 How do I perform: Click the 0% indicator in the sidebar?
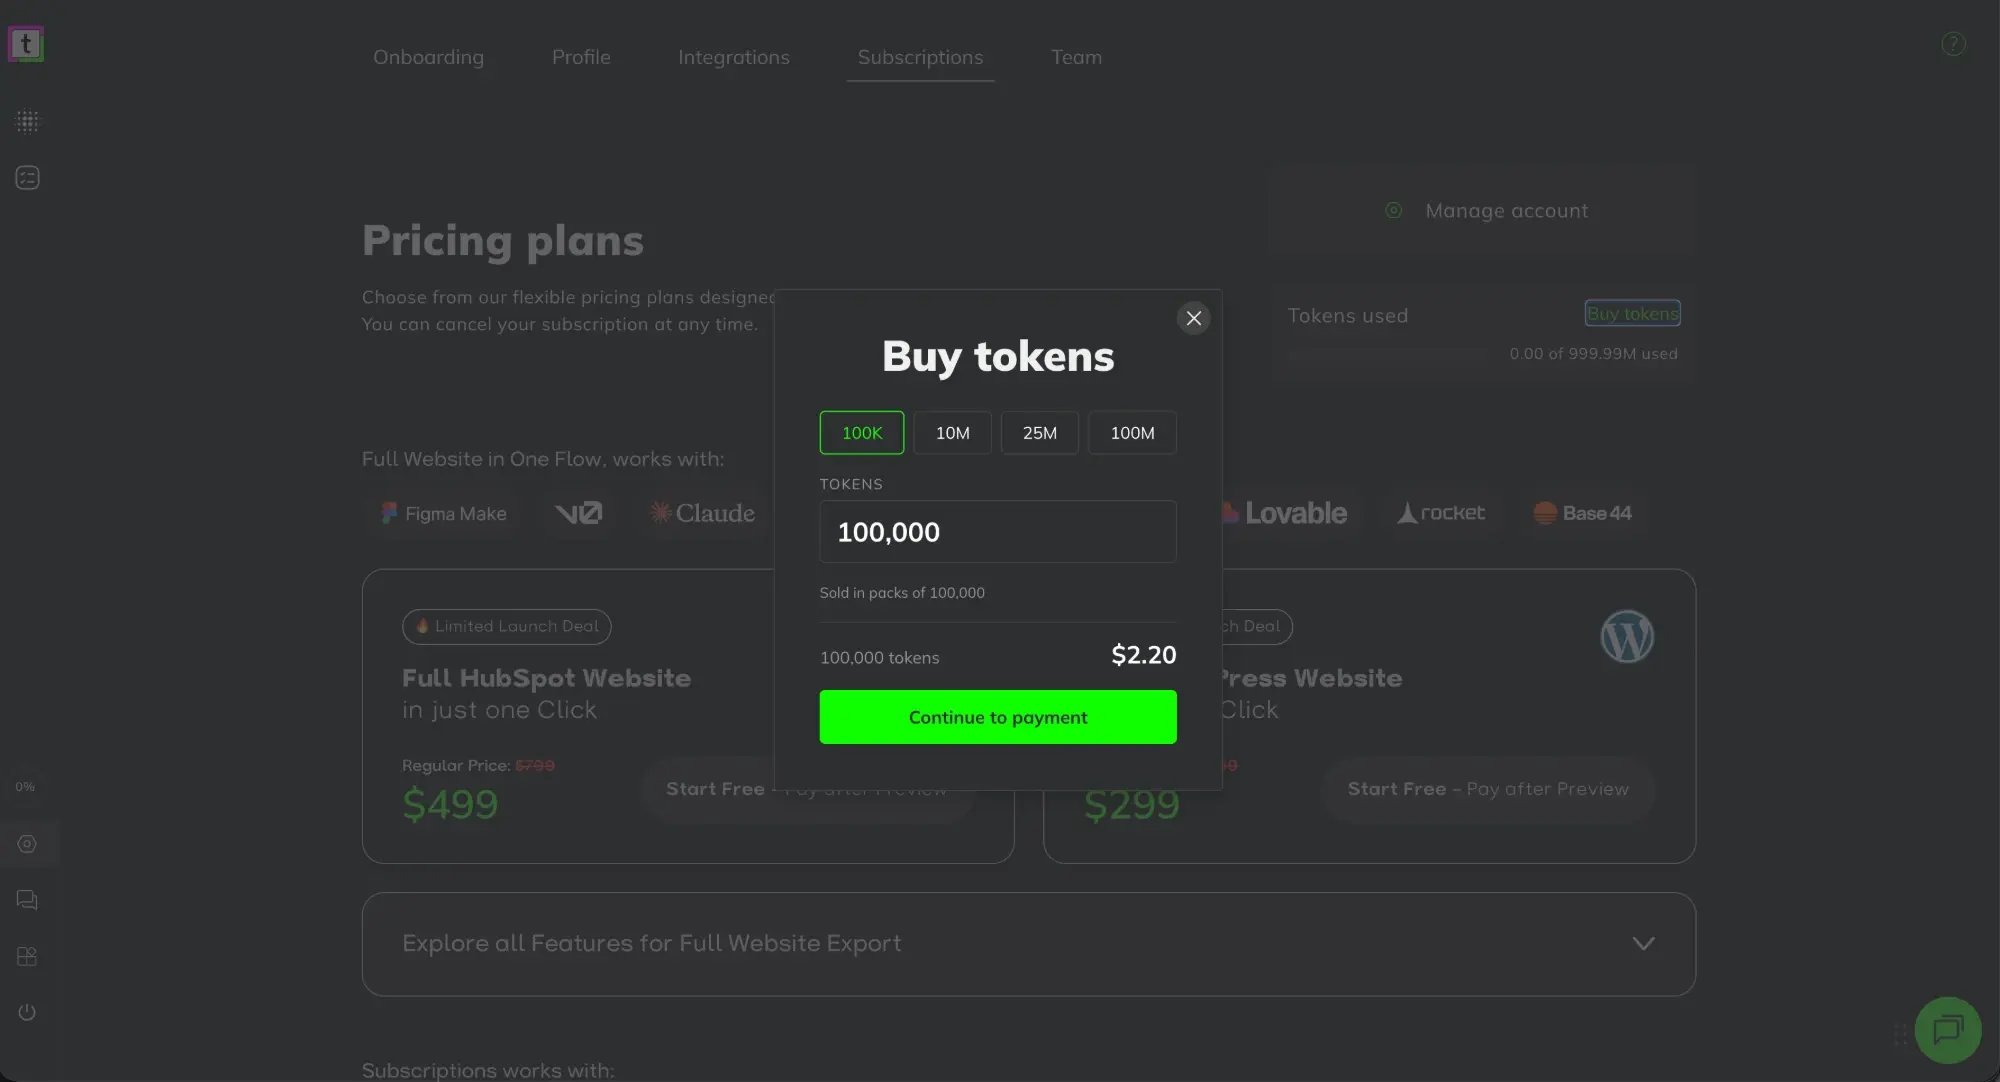click(26, 787)
